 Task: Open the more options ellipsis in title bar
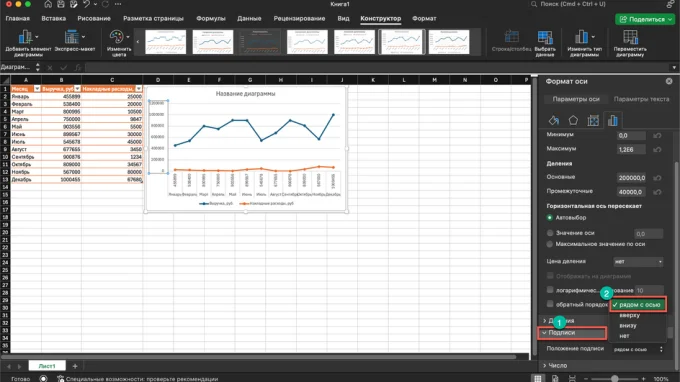pos(118,4)
